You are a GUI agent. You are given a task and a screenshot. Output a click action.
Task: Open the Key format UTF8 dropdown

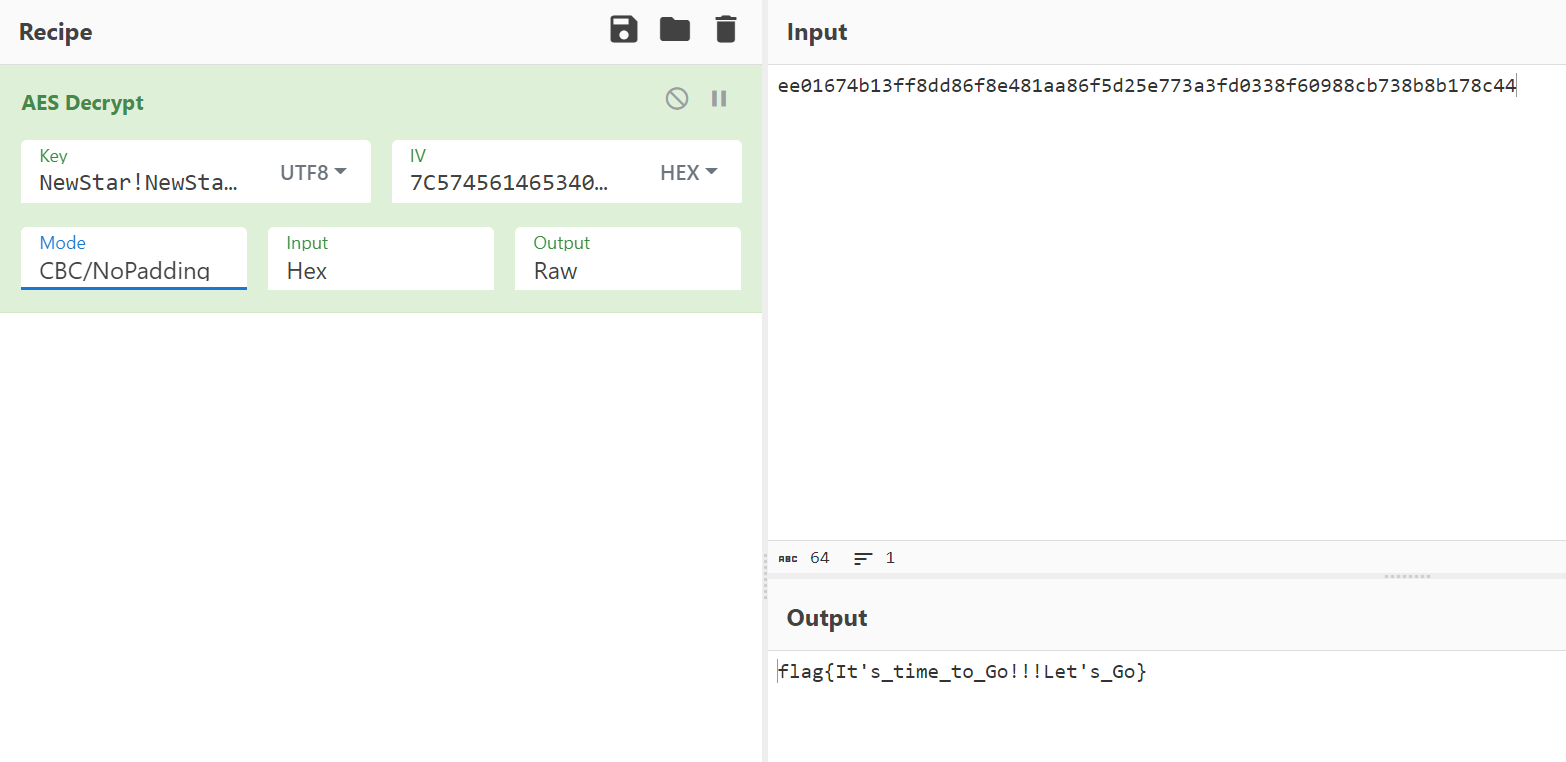coord(313,172)
